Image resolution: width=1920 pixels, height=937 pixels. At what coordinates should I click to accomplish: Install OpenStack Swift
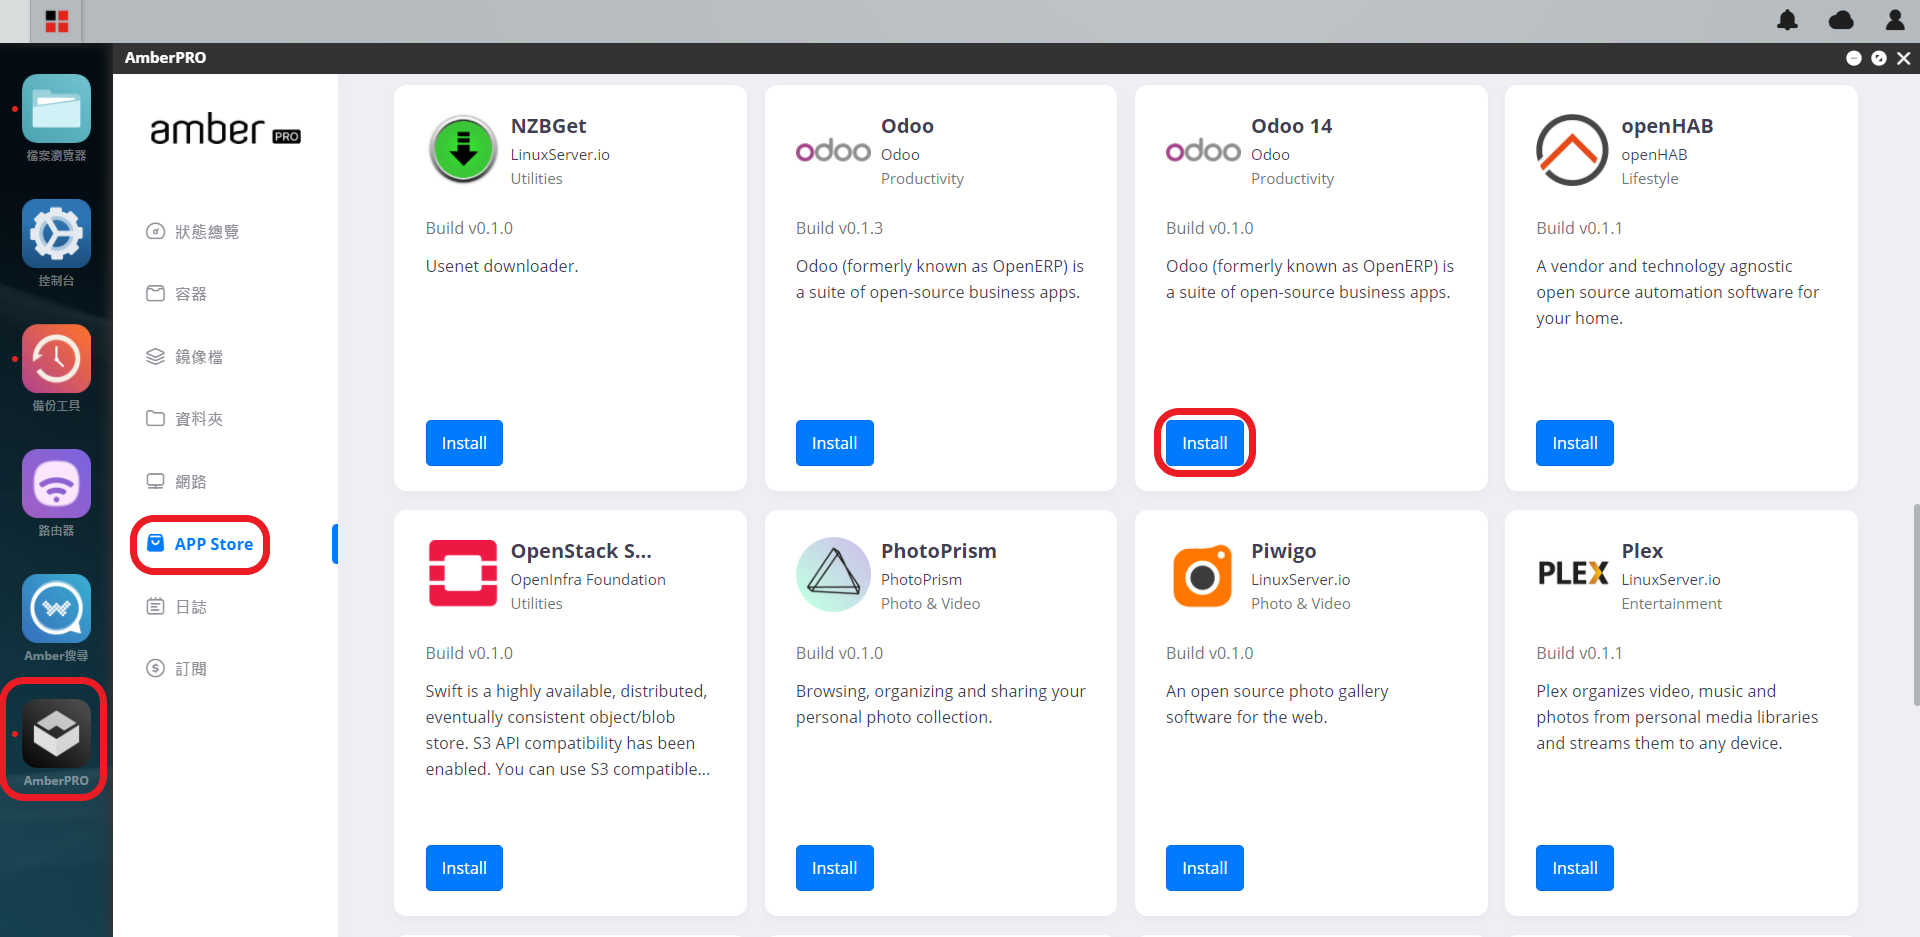(x=464, y=868)
